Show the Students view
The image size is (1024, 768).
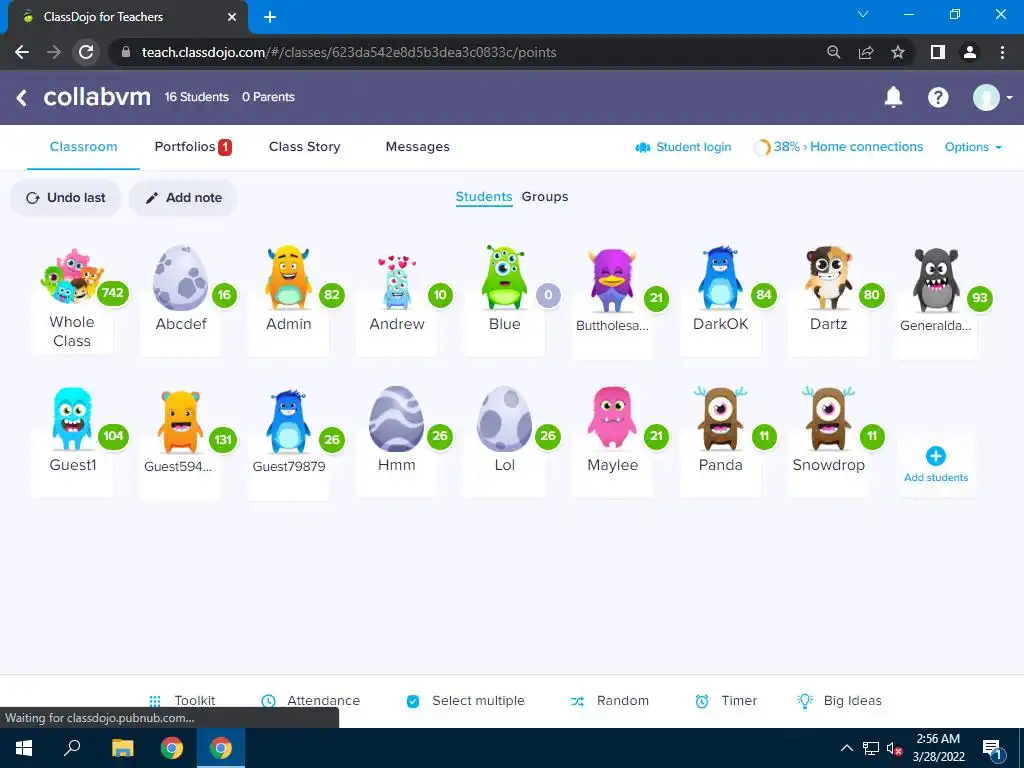pos(484,197)
